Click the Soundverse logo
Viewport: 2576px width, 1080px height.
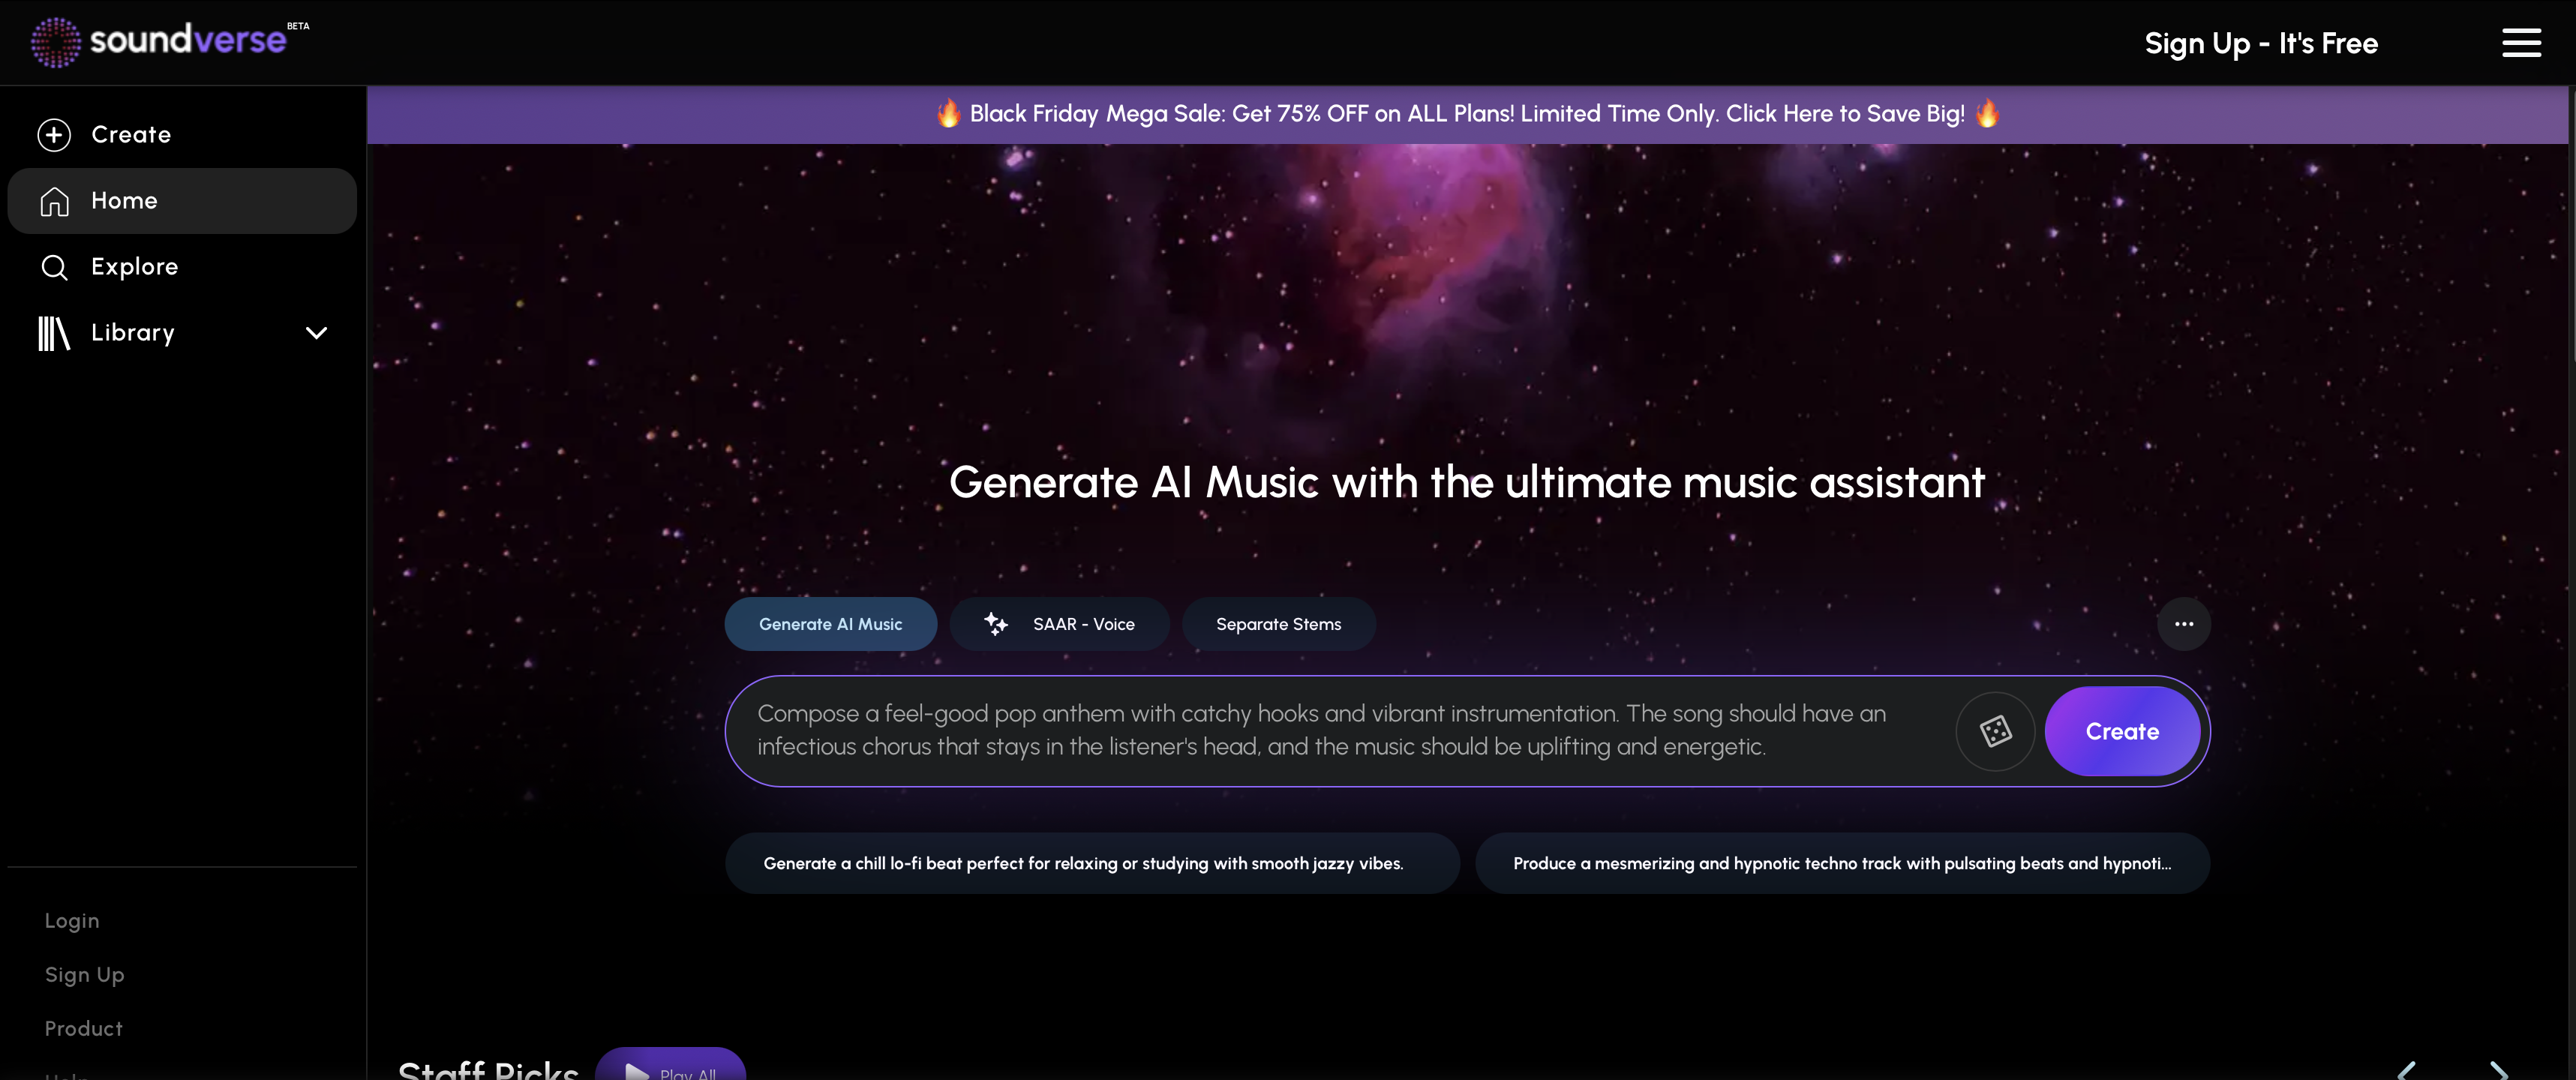pos(160,41)
